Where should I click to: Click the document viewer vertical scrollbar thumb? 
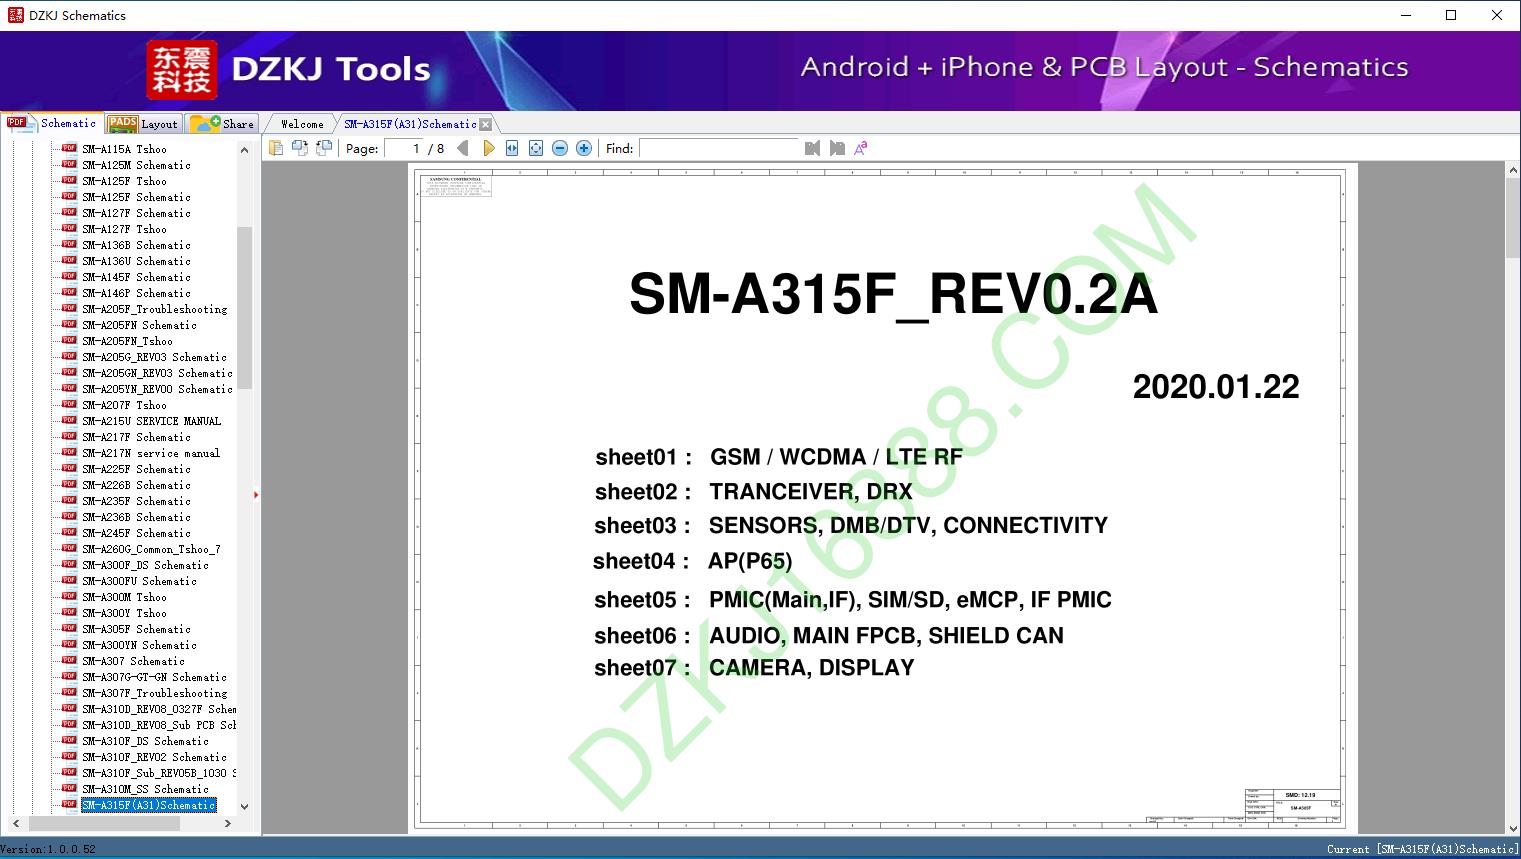[1513, 219]
